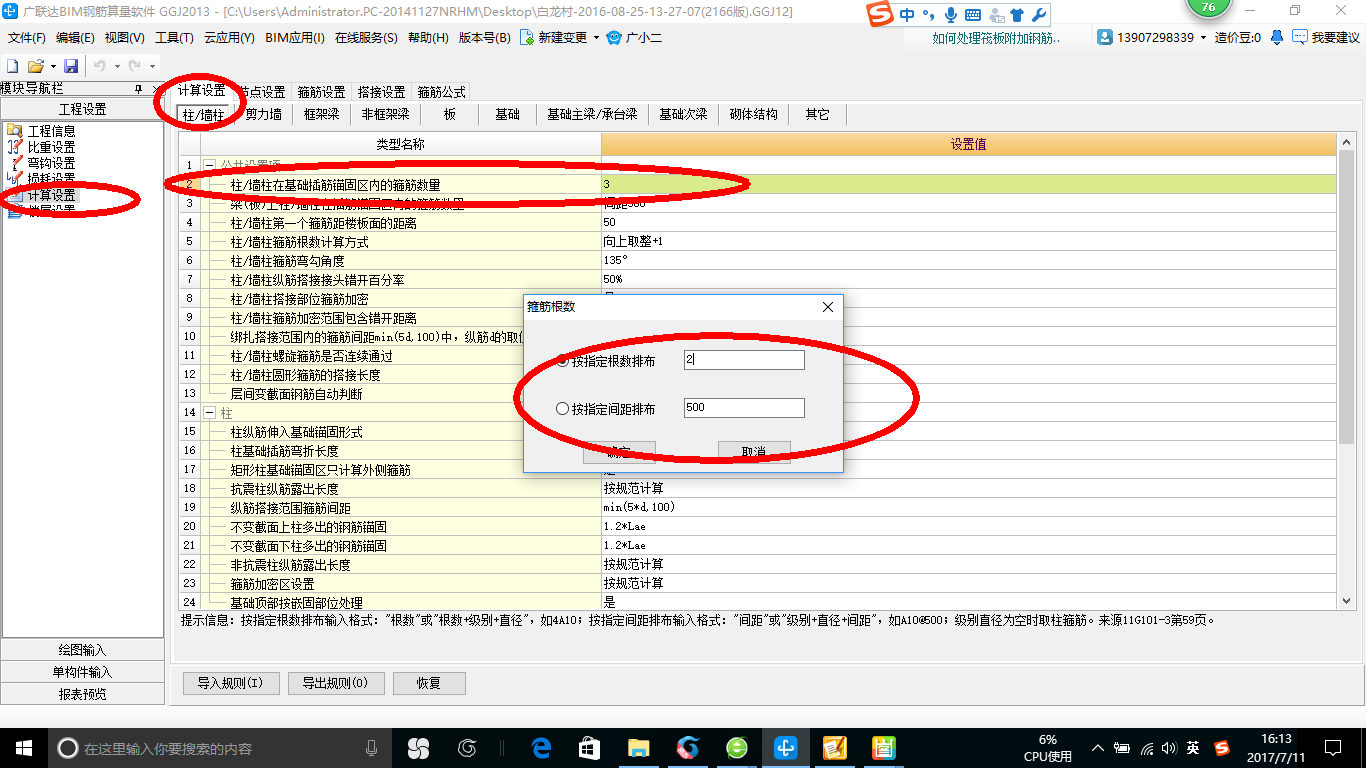Open the 视图(V) menu
Viewport: 1366px width, 768px height.
tap(125, 38)
